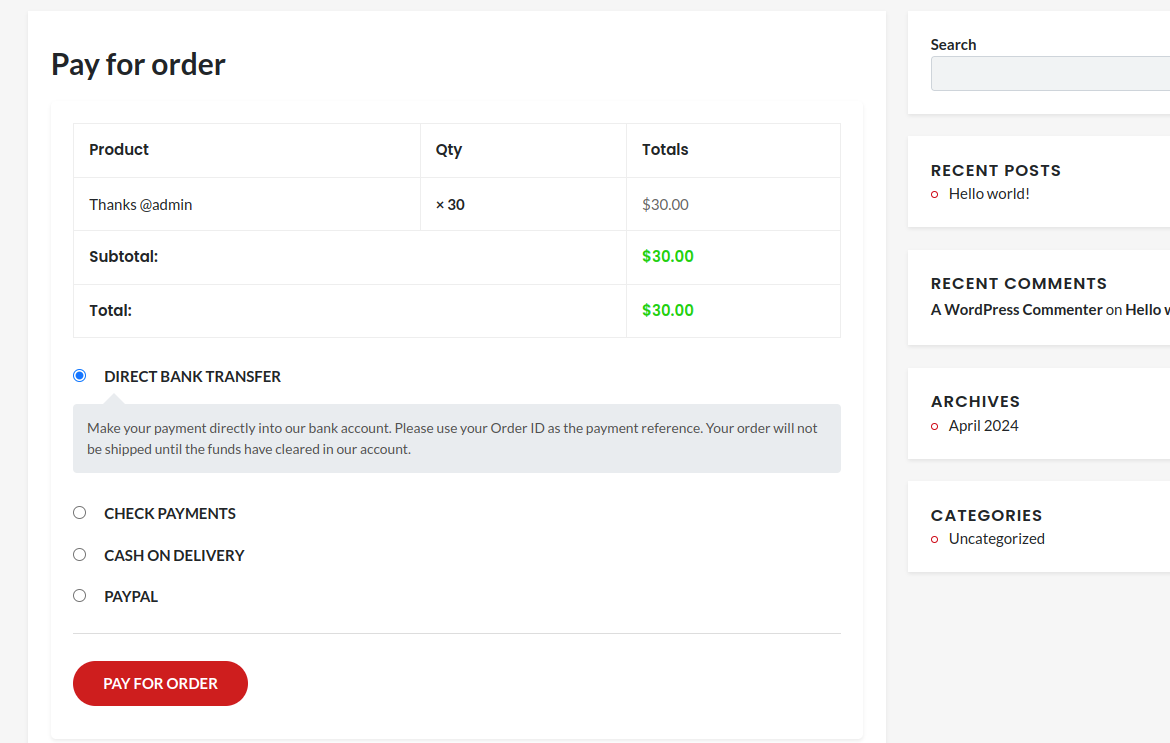The height and width of the screenshot is (743, 1170).
Task: Select the PayPal radio button
Action: [80, 596]
